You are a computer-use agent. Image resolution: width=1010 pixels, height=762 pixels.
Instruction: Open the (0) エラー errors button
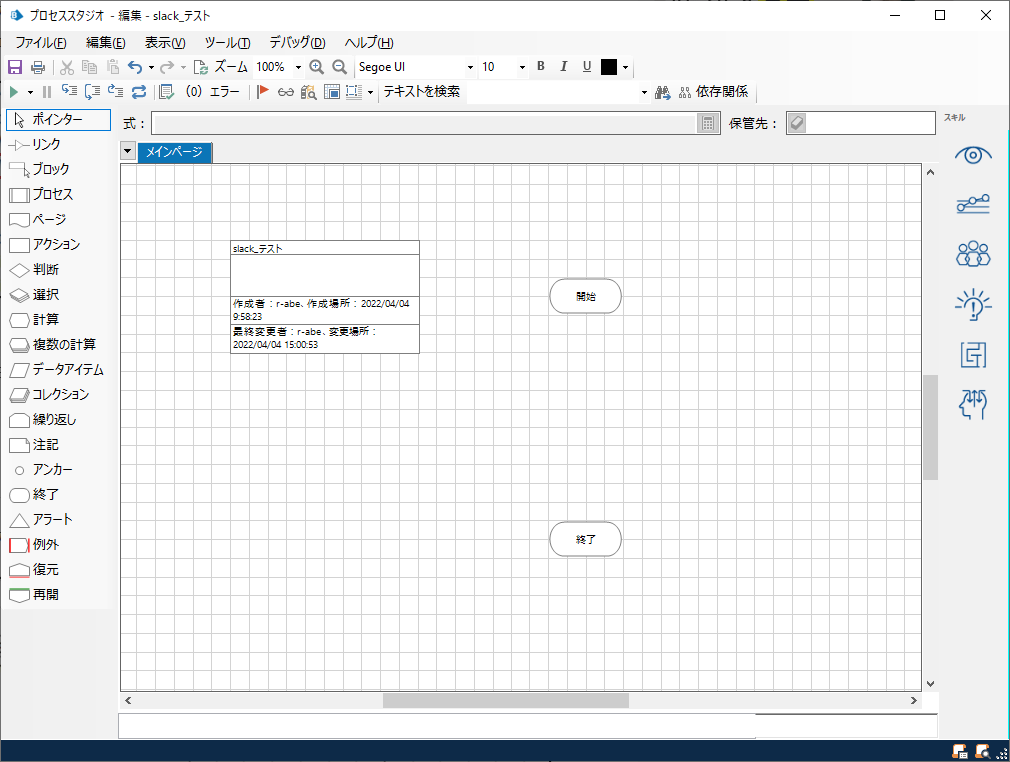click(x=213, y=91)
